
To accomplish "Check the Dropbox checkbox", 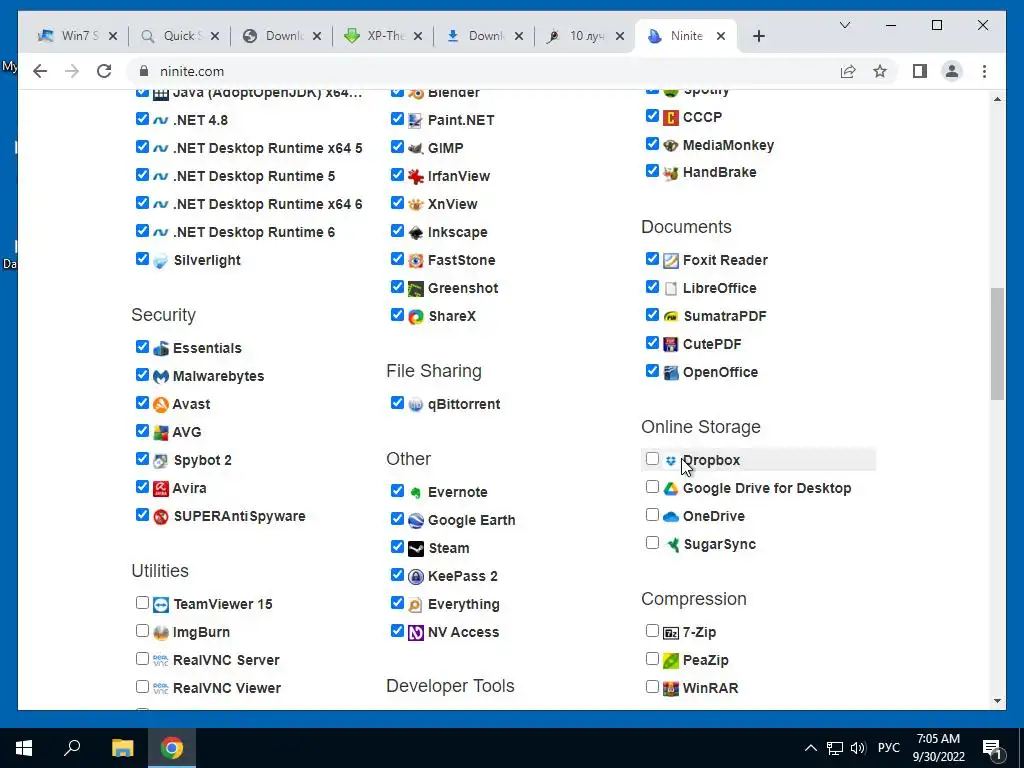I will tap(652, 458).
